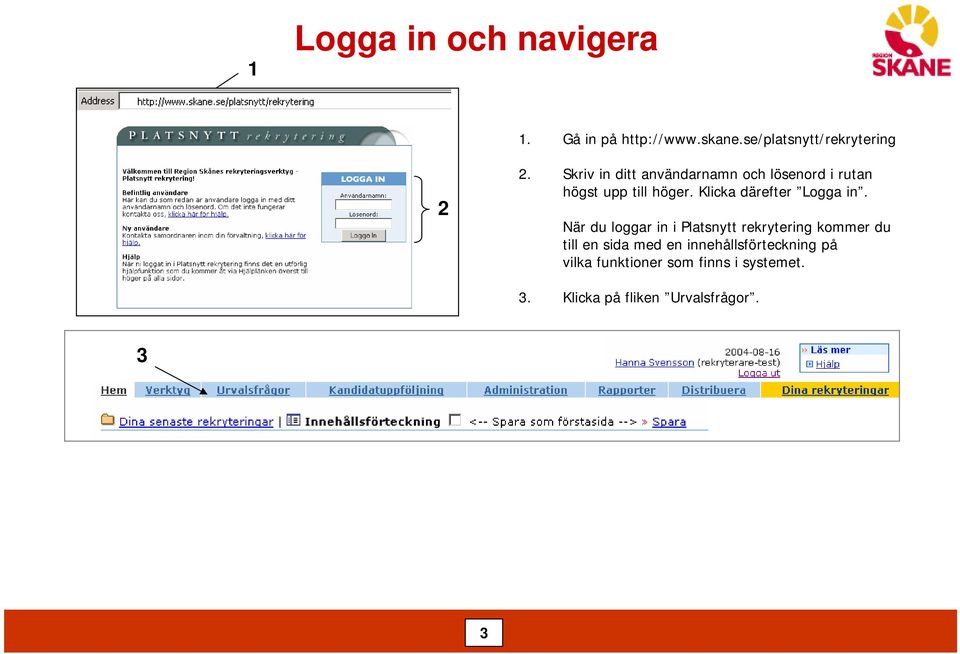Expand the Hjälp plus icon

809,364
